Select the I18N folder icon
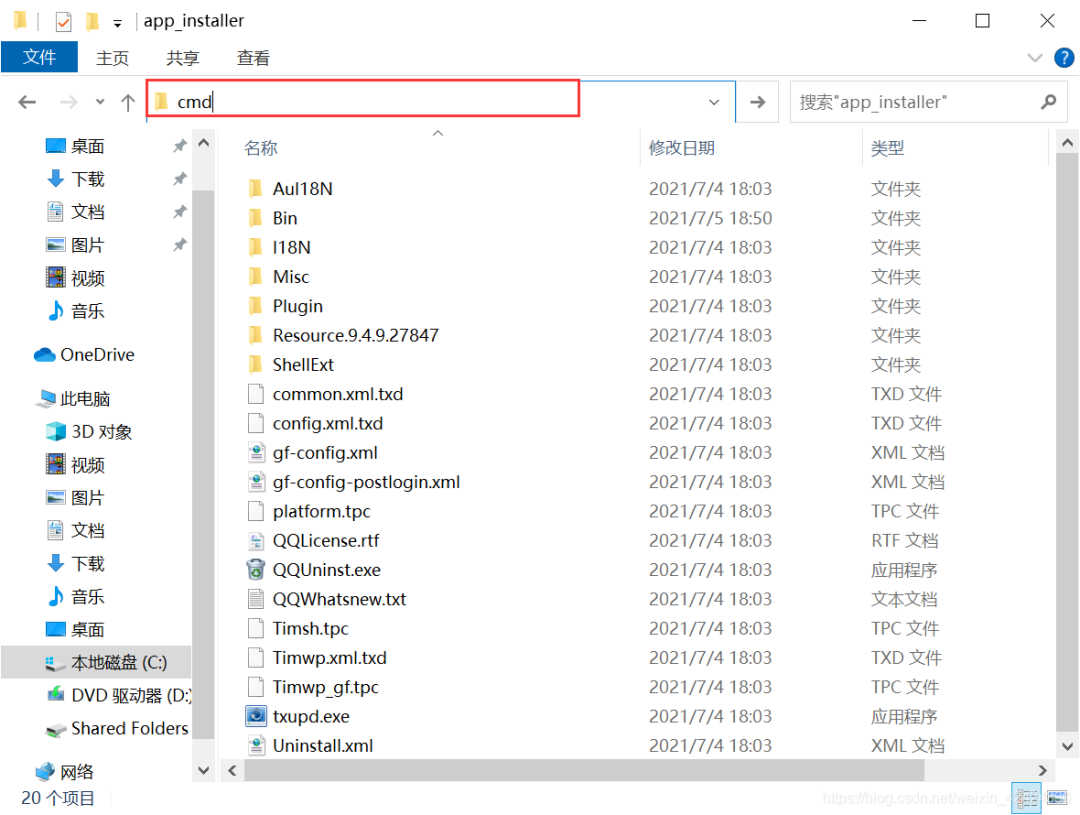Viewport: 1080px width, 815px height. pyautogui.click(x=256, y=247)
